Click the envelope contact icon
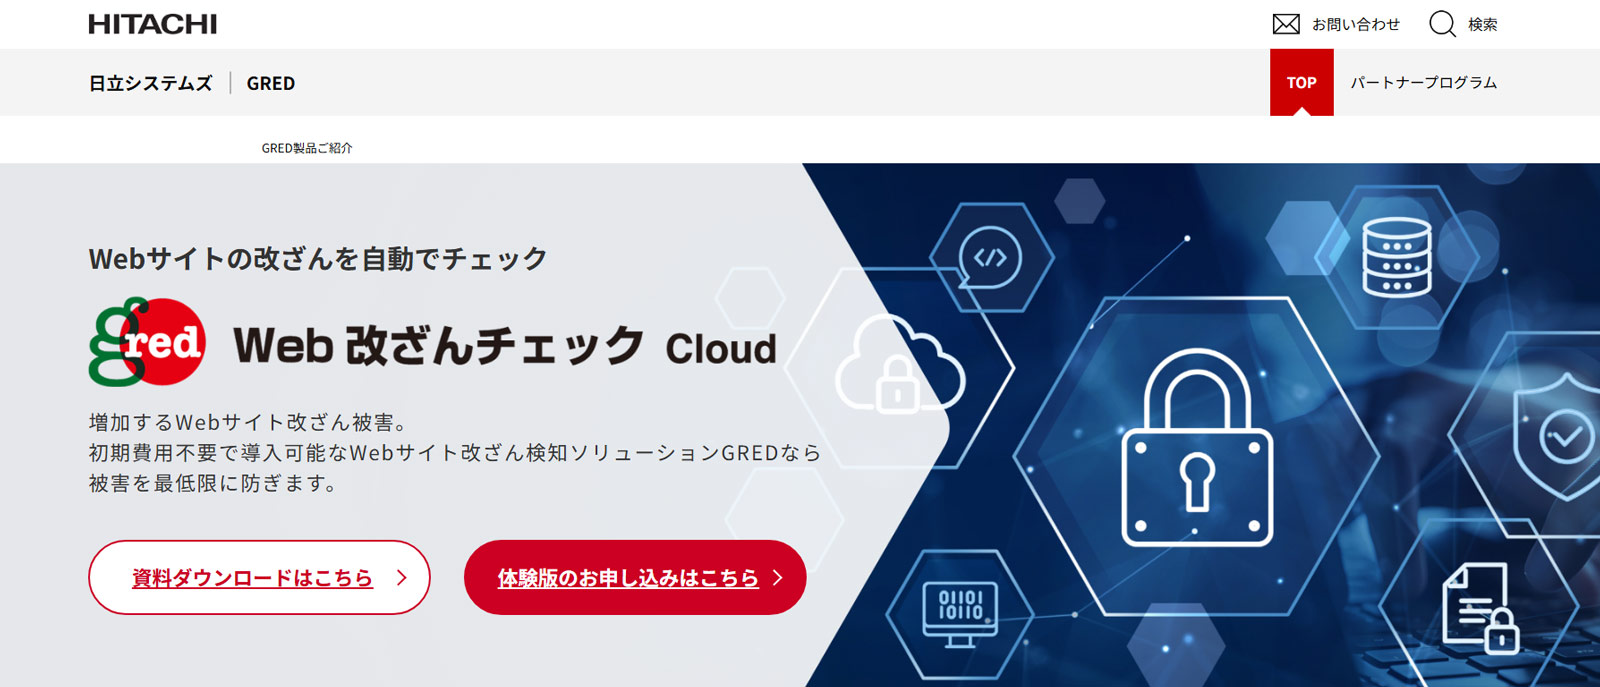This screenshot has width=1600, height=687. (x=1286, y=24)
